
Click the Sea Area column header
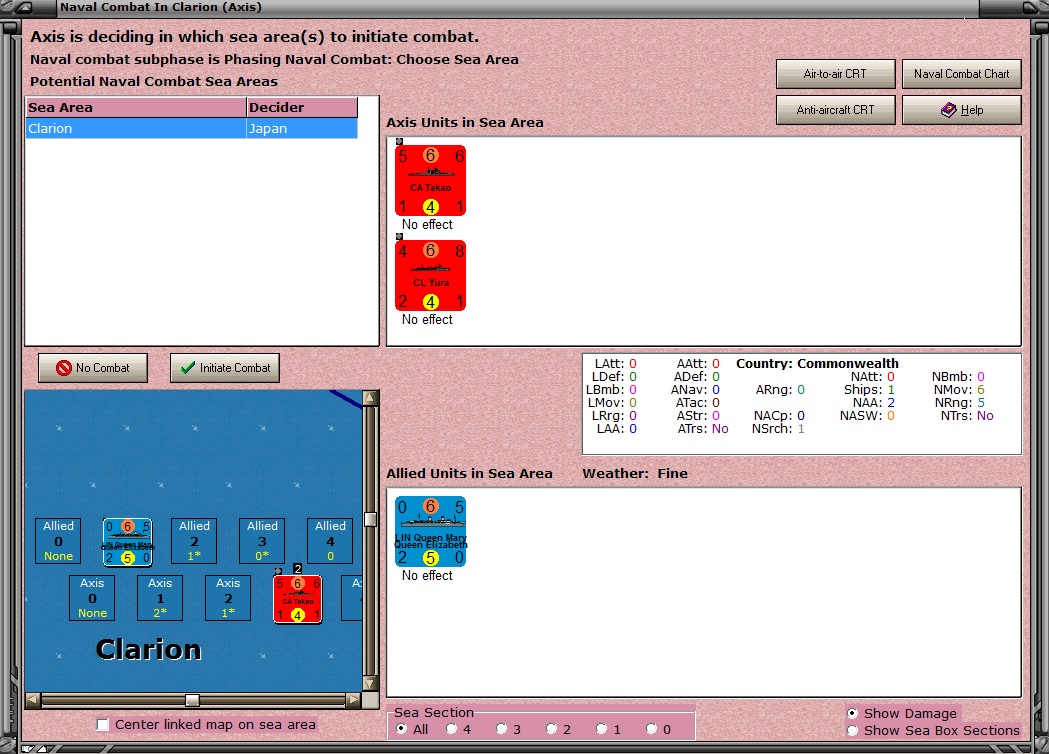(x=136, y=108)
